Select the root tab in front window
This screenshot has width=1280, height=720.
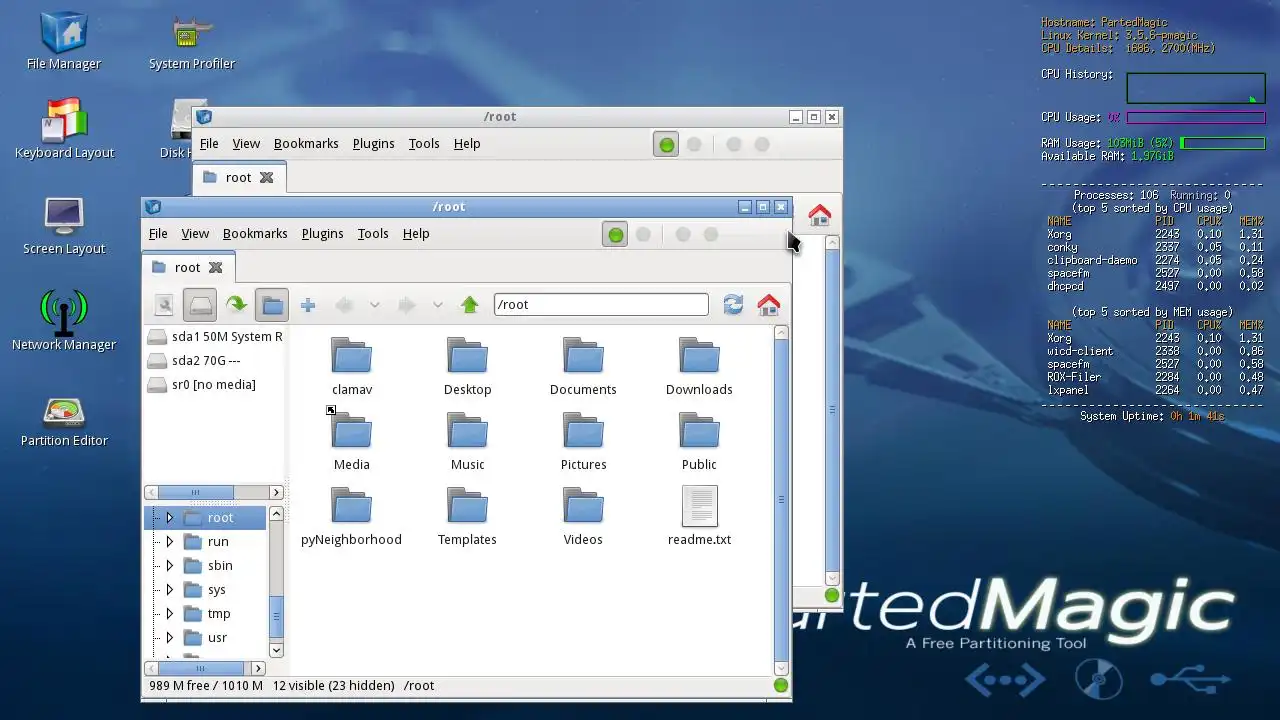pos(187,267)
